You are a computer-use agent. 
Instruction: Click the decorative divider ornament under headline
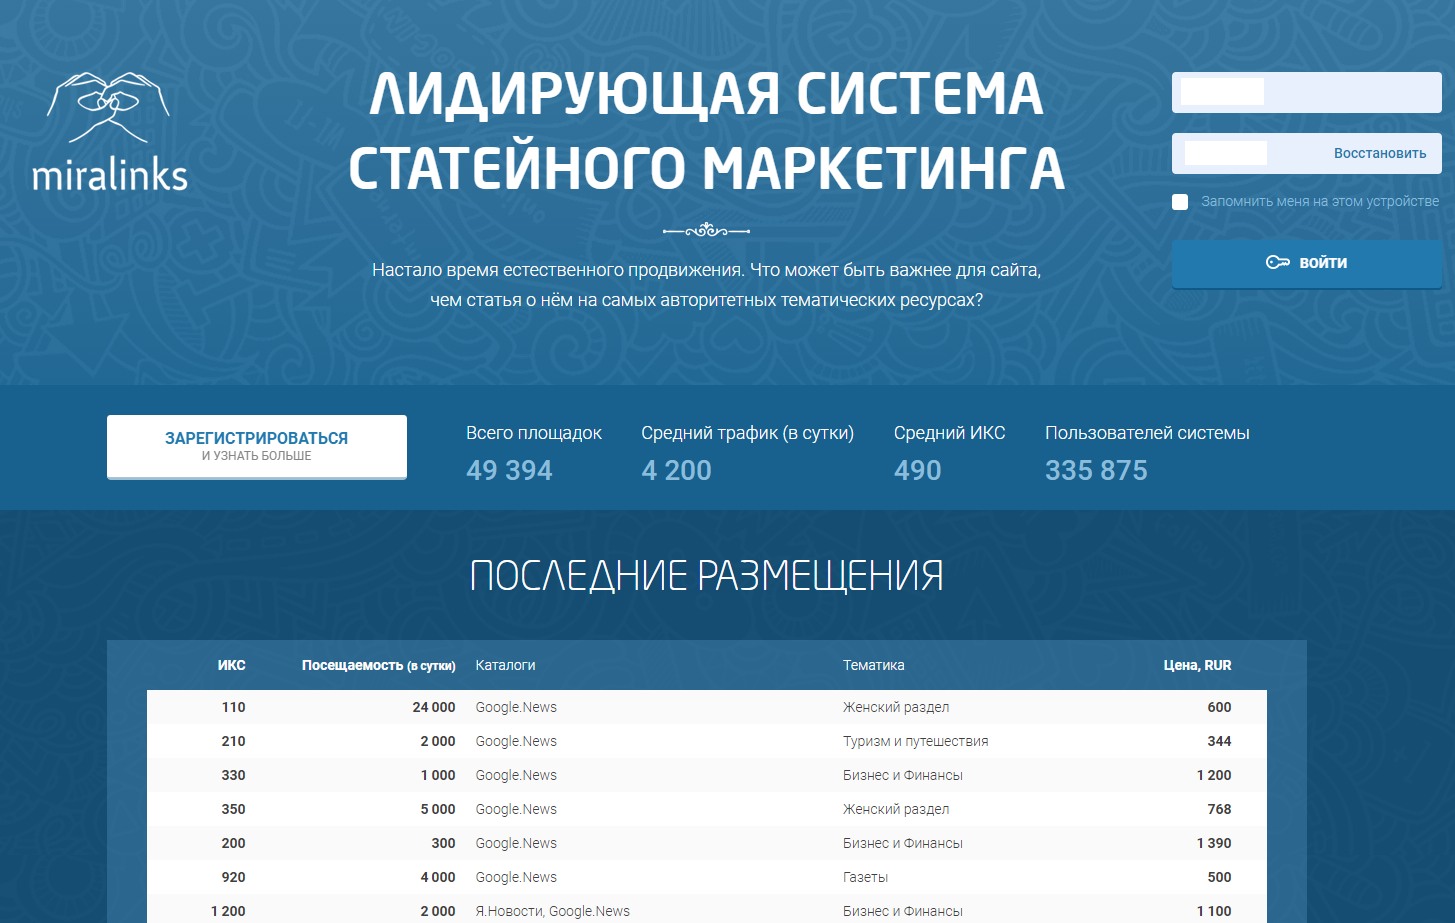point(706,231)
